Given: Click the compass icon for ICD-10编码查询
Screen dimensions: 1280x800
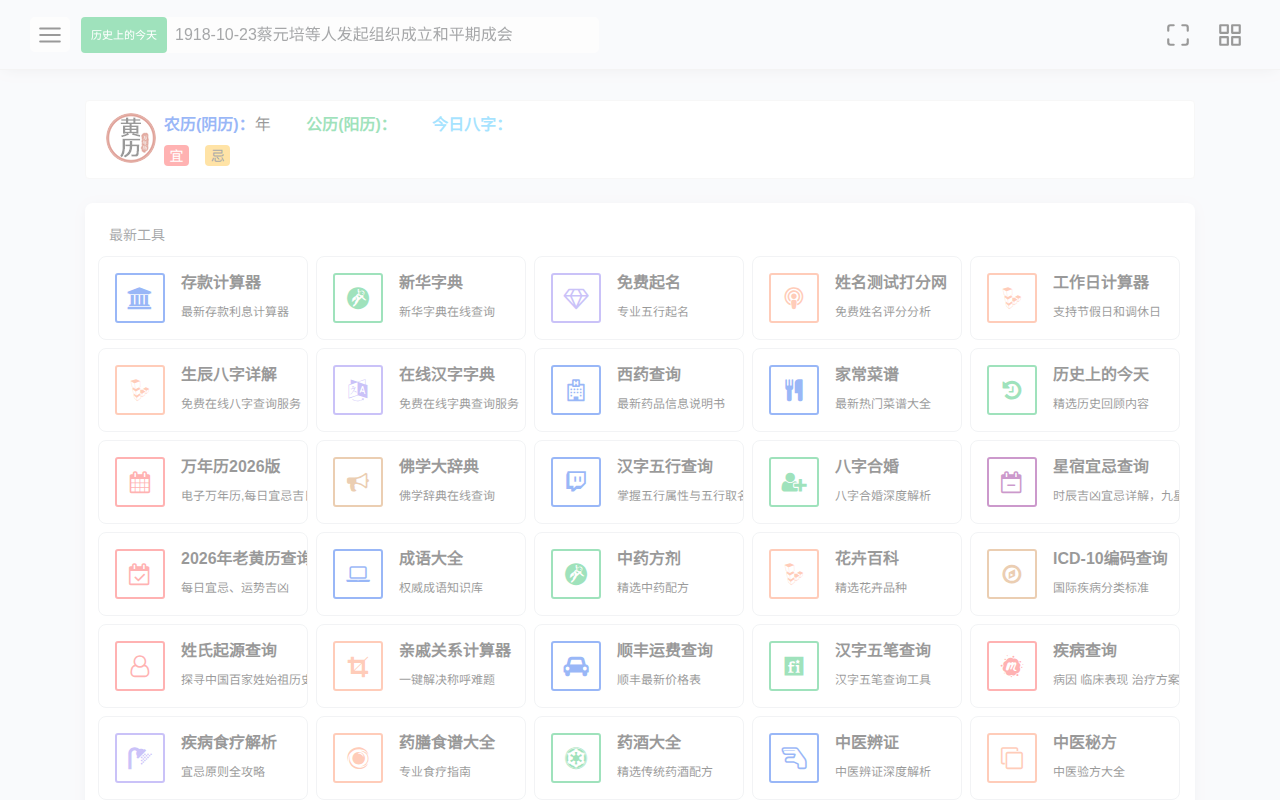Looking at the screenshot, I should [1012, 574].
